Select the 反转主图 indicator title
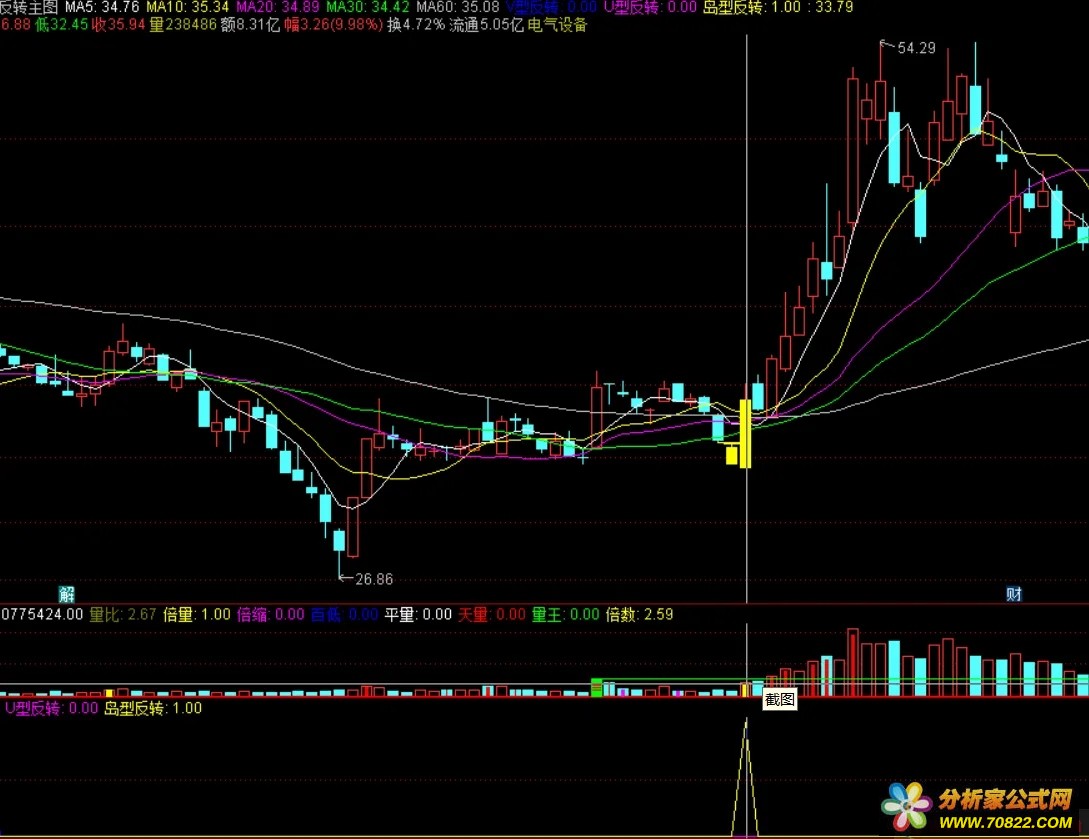Image resolution: width=1089 pixels, height=839 pixels. click(29, 8)
